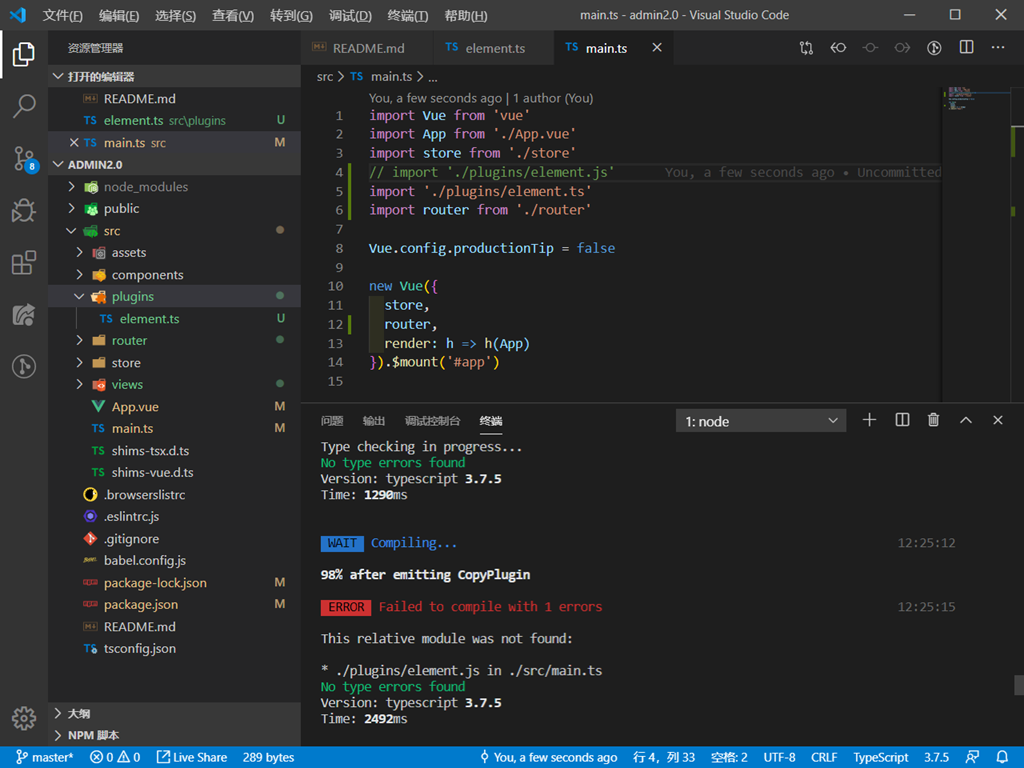1024x768 pixels.
Task: Switch to the element.ts editor tab
Action: 494,48
